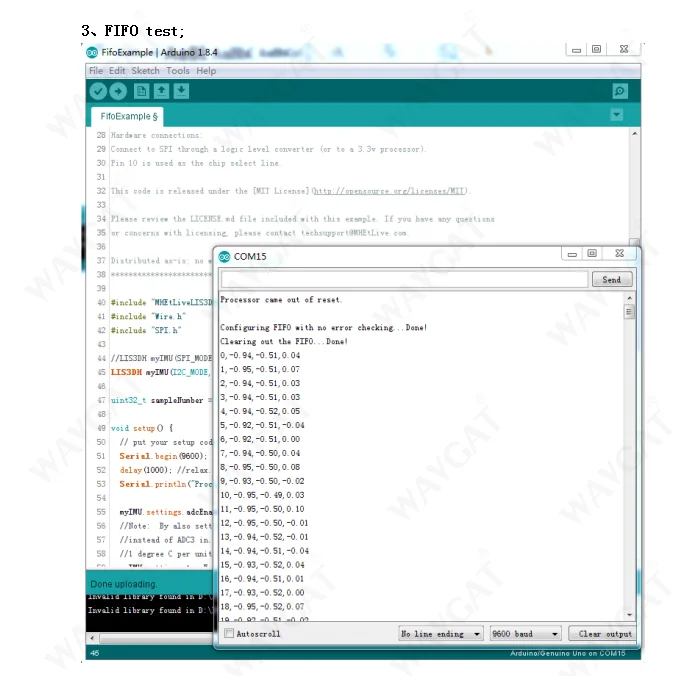This screenshot has height=676, width=697.
Task: Close the COM15 serial monitor window
Action: (x=620, y=253)
